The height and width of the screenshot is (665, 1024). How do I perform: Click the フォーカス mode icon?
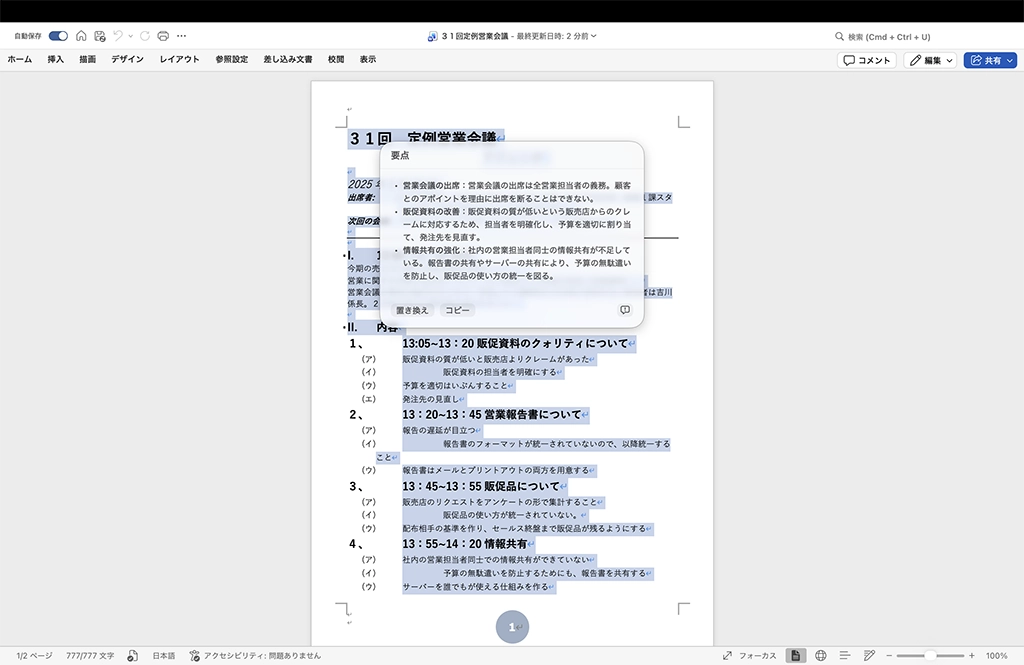tap(728, 655)
